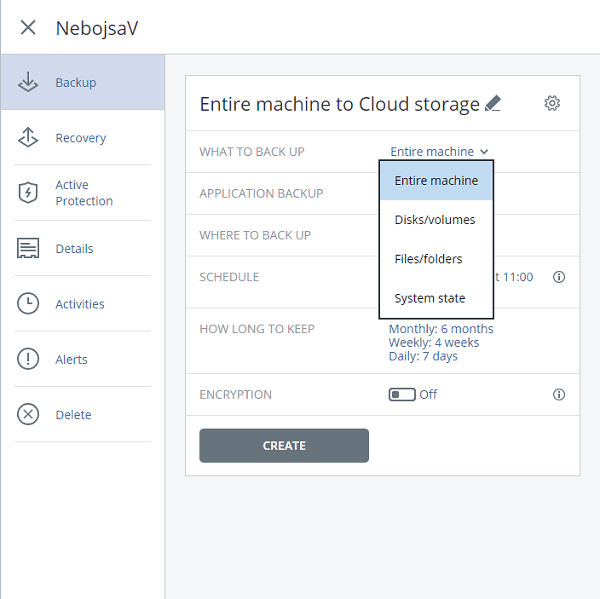Click the Recovery upload icon in sidebar

pos(28,137)
